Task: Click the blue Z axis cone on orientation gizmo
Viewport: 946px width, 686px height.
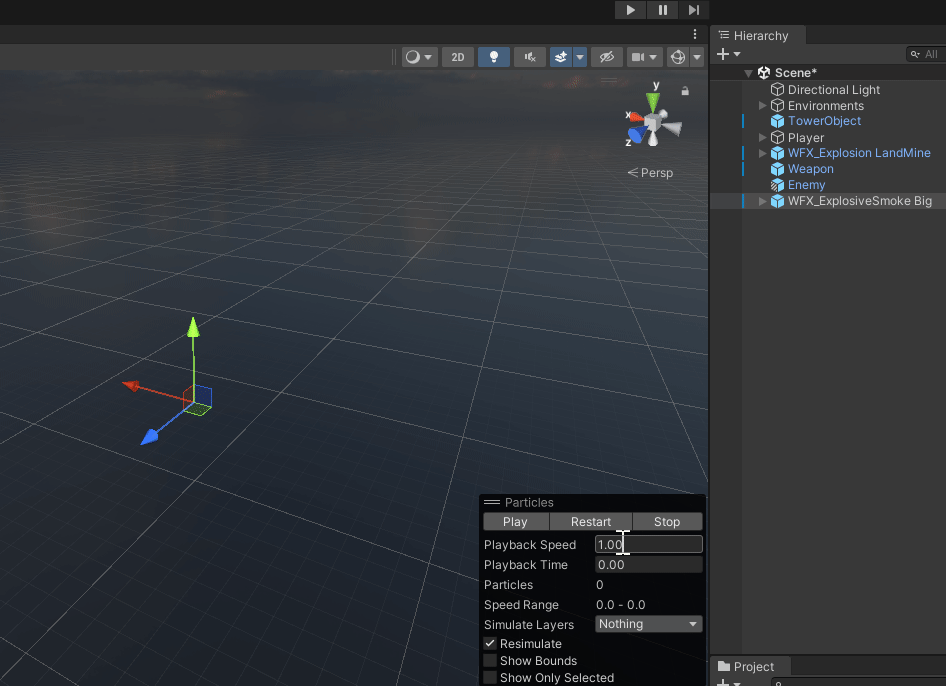Action: point(636,134)
